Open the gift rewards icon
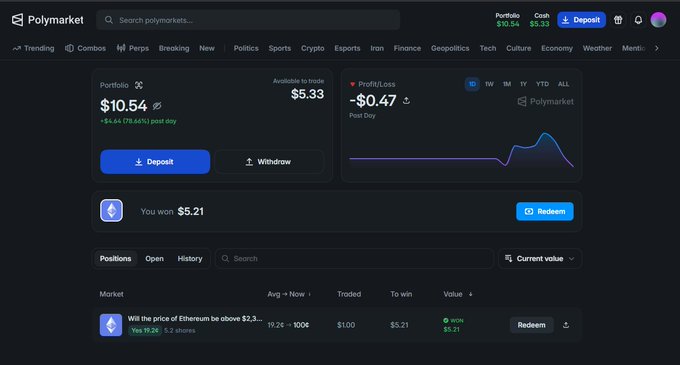 coord(618,20)
